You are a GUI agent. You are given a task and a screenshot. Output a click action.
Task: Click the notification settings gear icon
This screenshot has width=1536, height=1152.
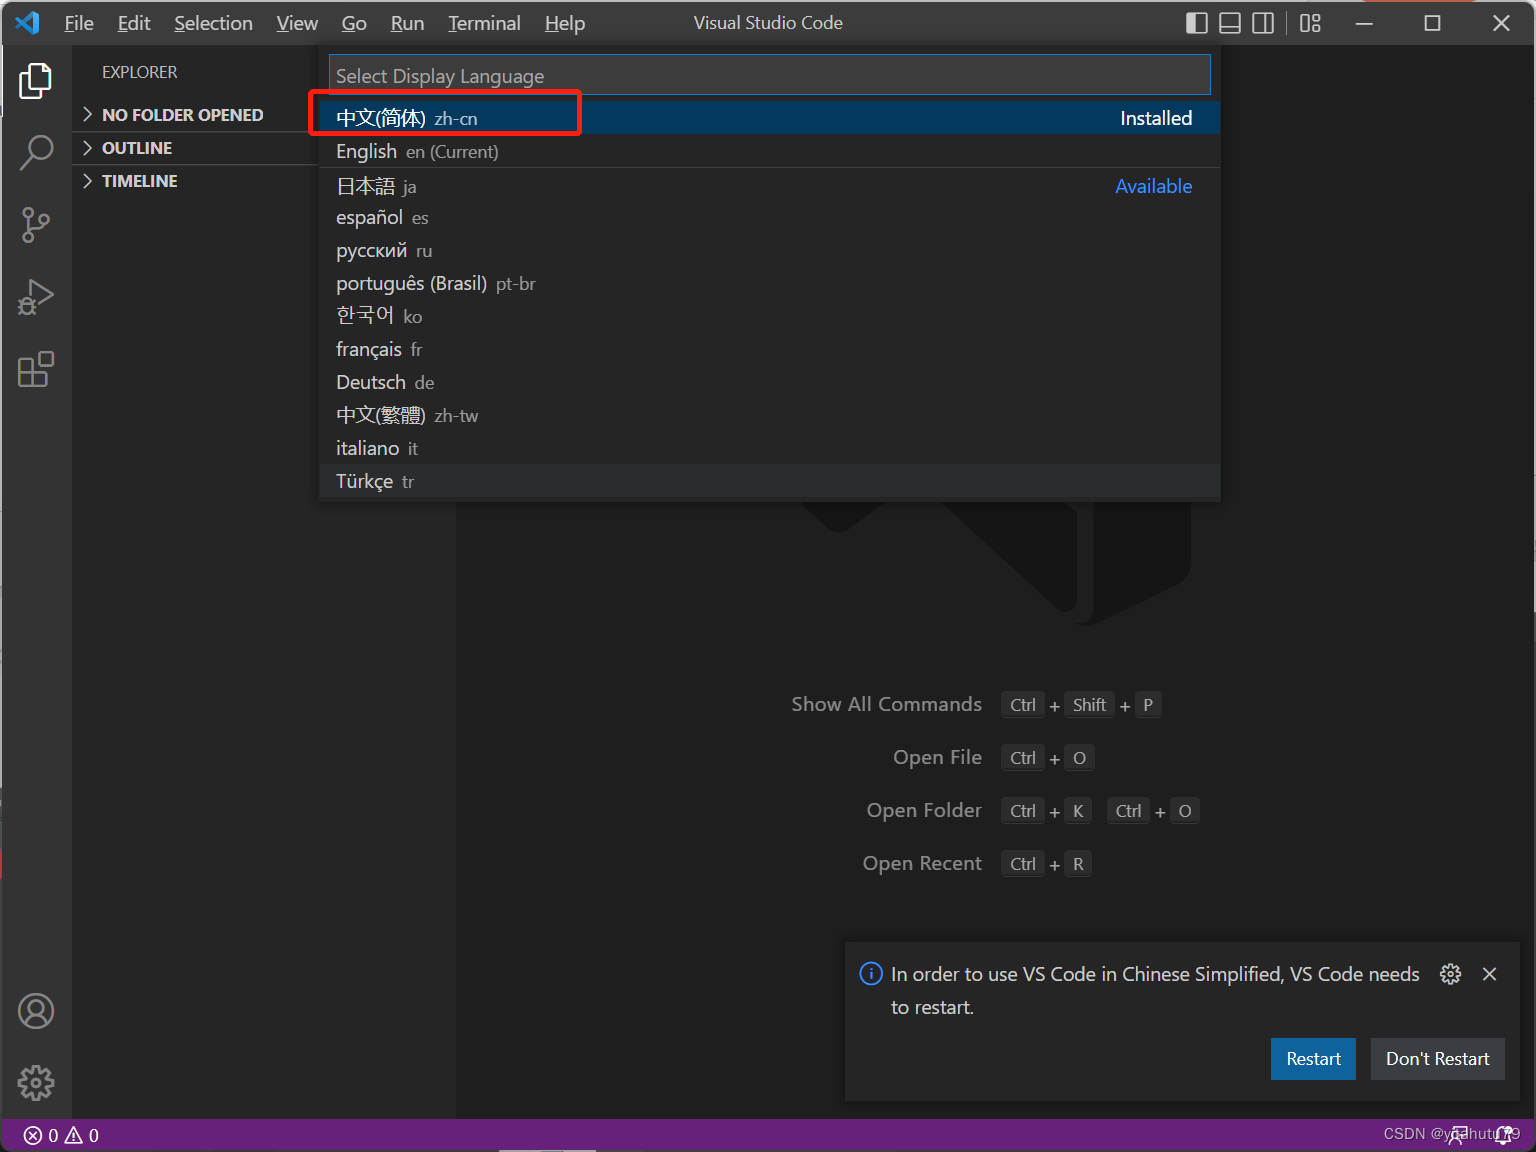pos(1450,974)
